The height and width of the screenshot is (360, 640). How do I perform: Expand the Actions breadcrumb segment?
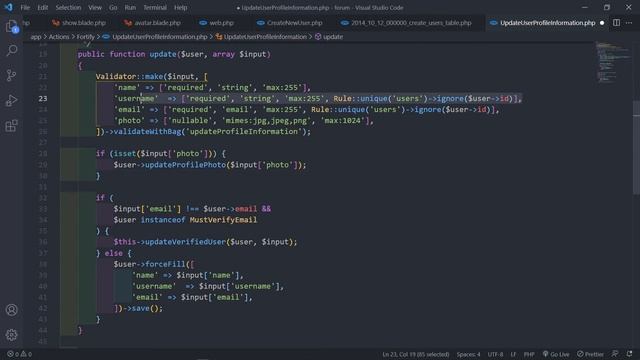[59, 37]
